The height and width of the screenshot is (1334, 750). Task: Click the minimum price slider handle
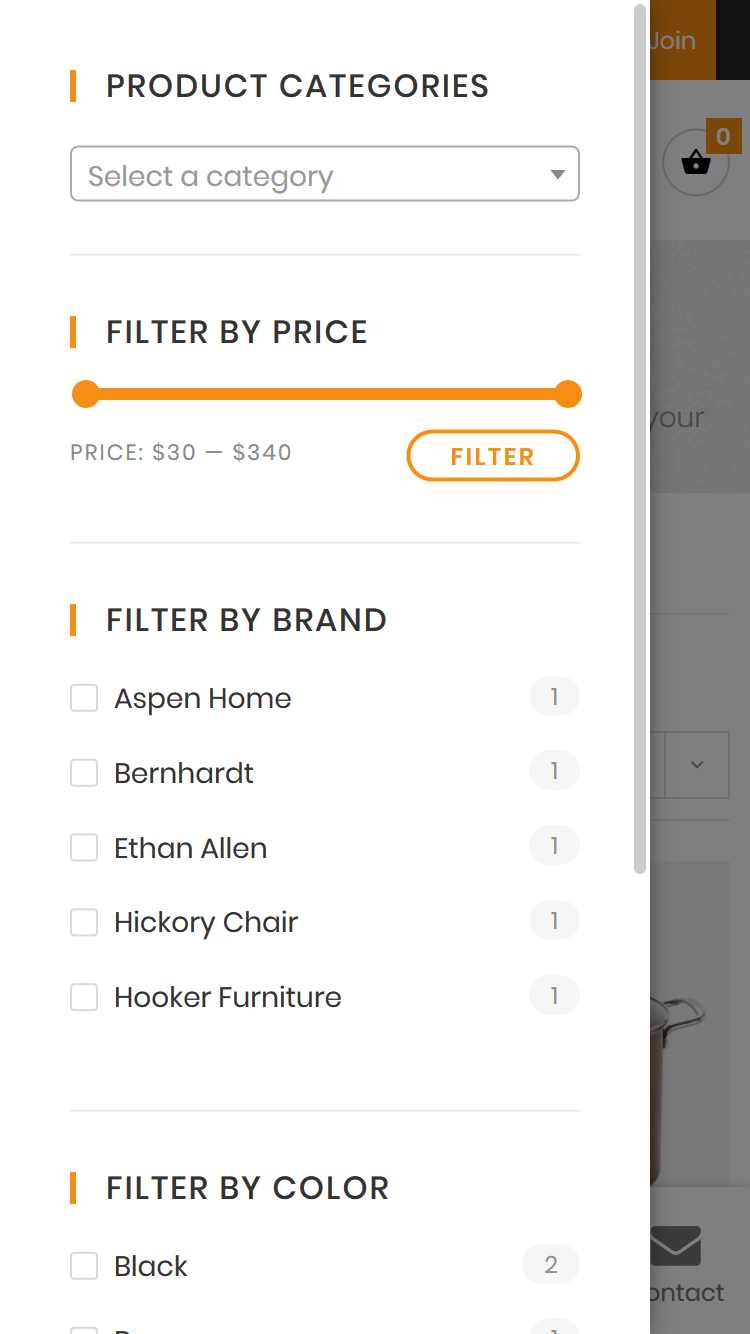click(86, 394)
